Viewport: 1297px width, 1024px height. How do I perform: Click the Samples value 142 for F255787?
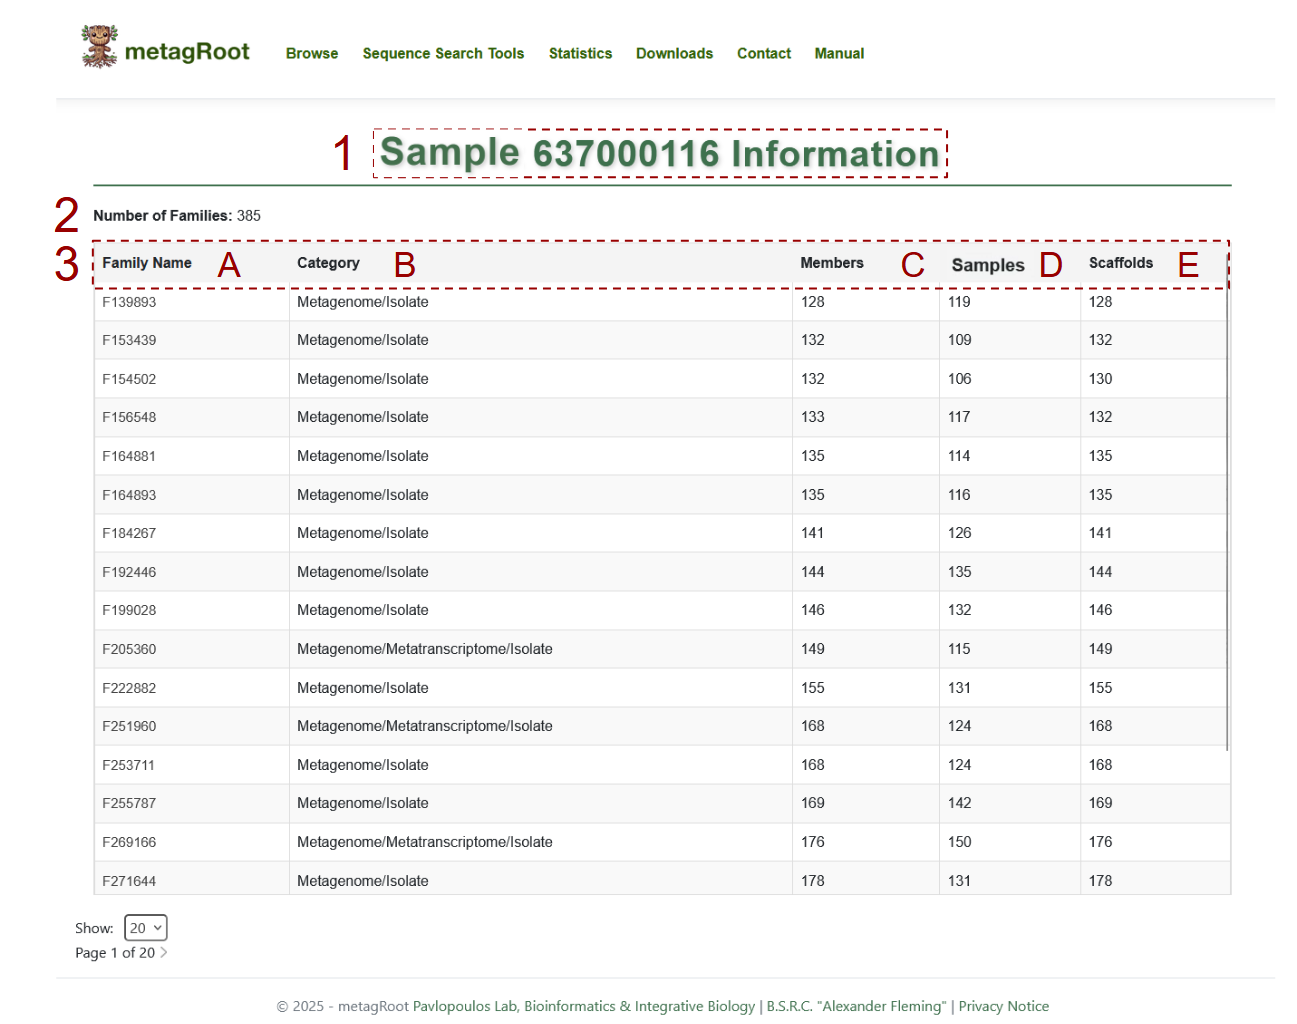(x=960, y=803)
